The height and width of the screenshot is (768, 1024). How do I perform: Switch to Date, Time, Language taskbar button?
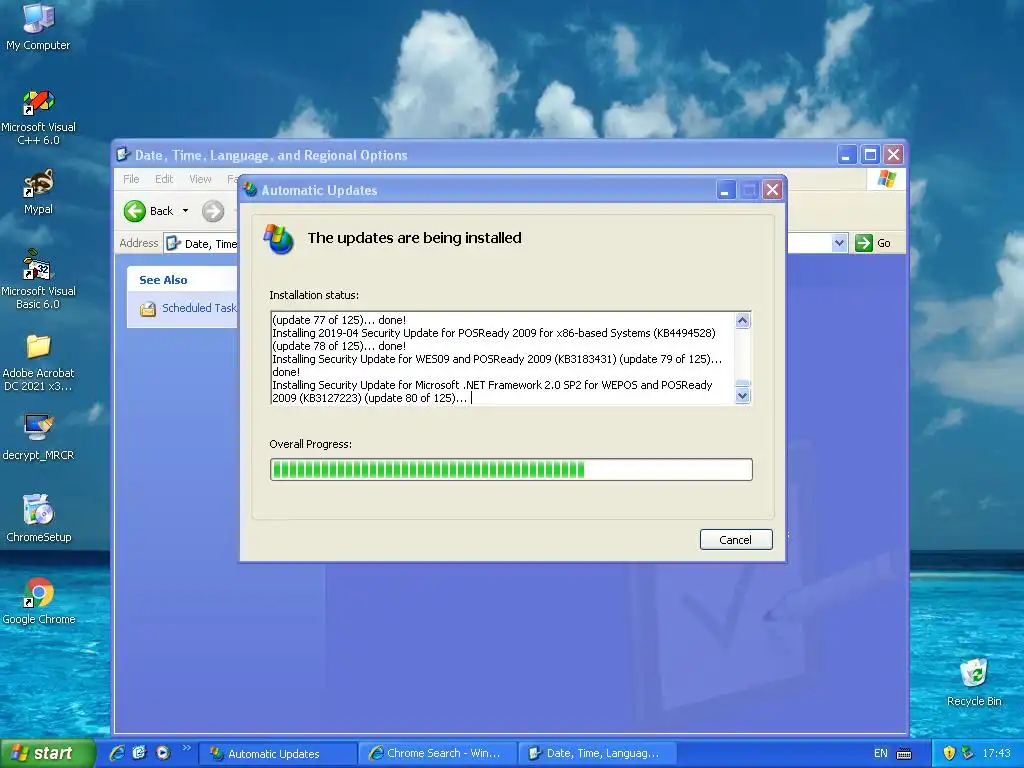[598, 754]
